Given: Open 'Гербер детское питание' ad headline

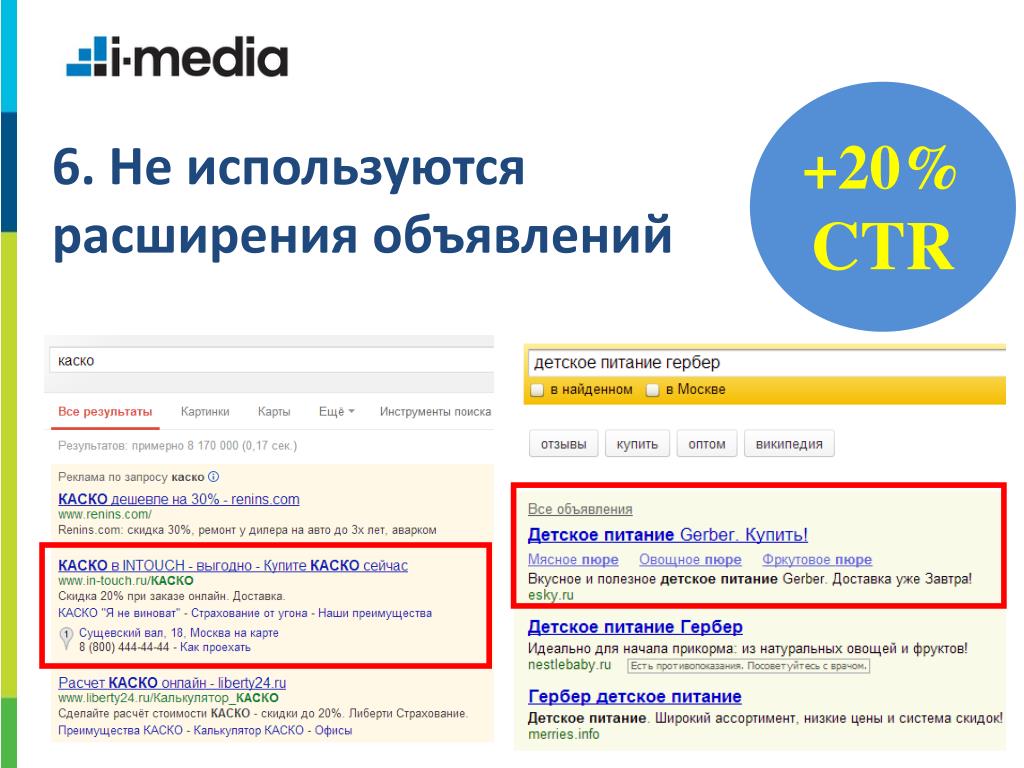Looking at the screenshot, I should pyautogui.click(x=634, y=697).
